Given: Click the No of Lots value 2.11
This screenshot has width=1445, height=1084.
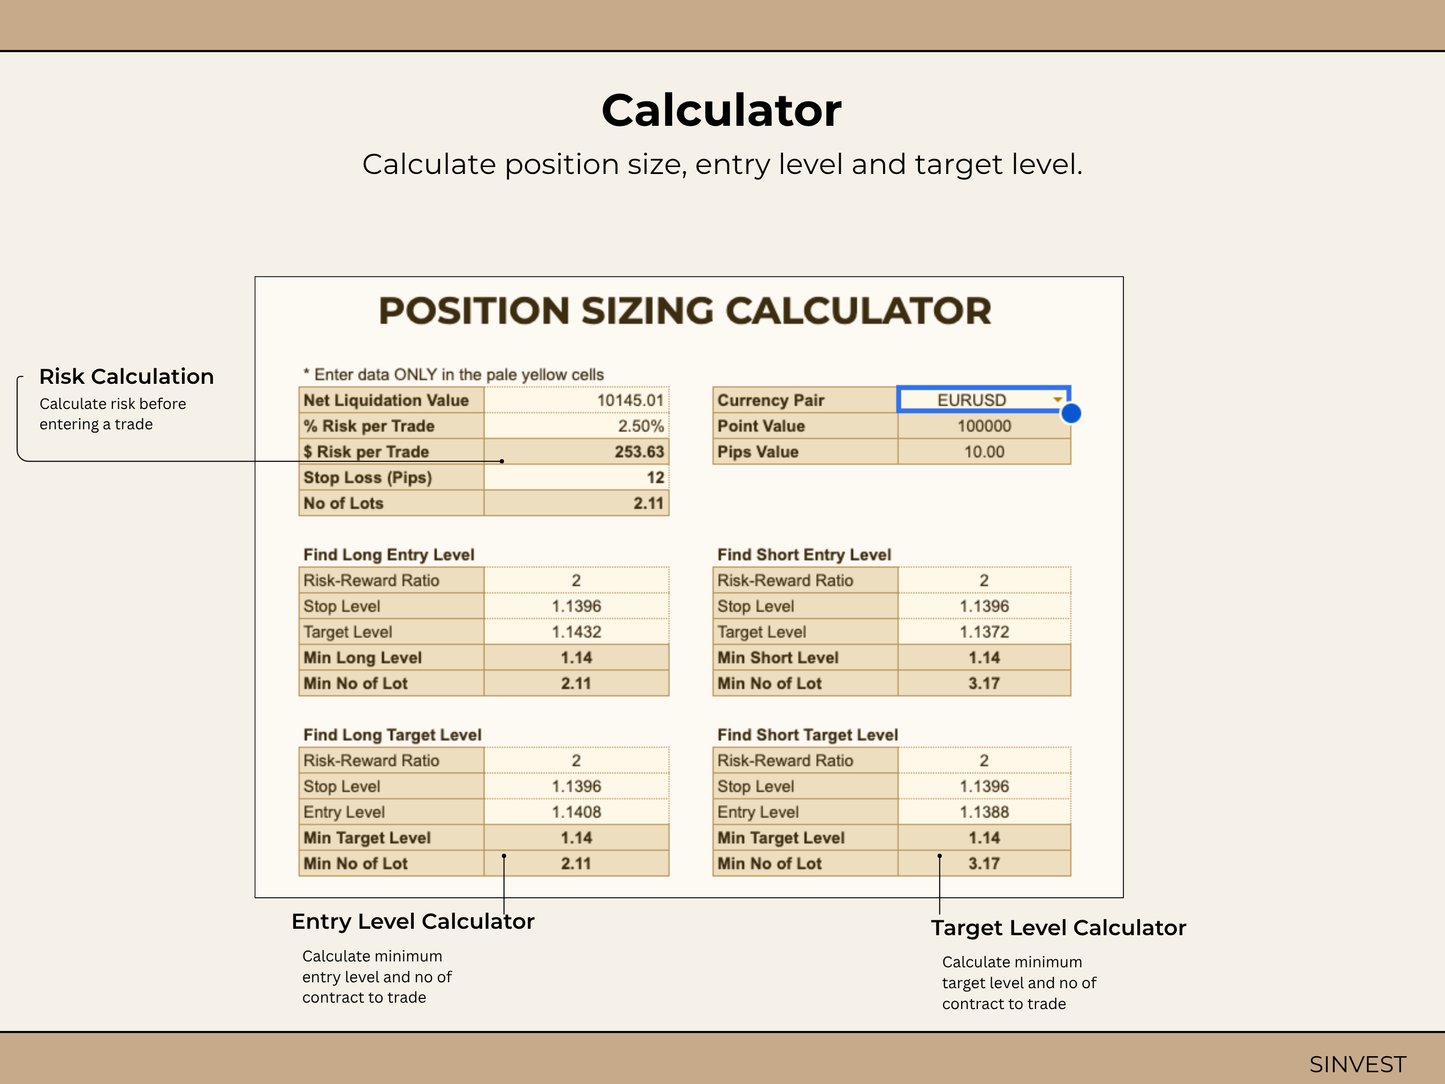Looking at the screenshot, I should coord(576,503).
